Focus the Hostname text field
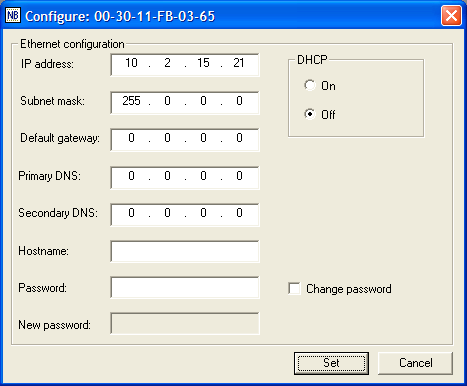 185,251
